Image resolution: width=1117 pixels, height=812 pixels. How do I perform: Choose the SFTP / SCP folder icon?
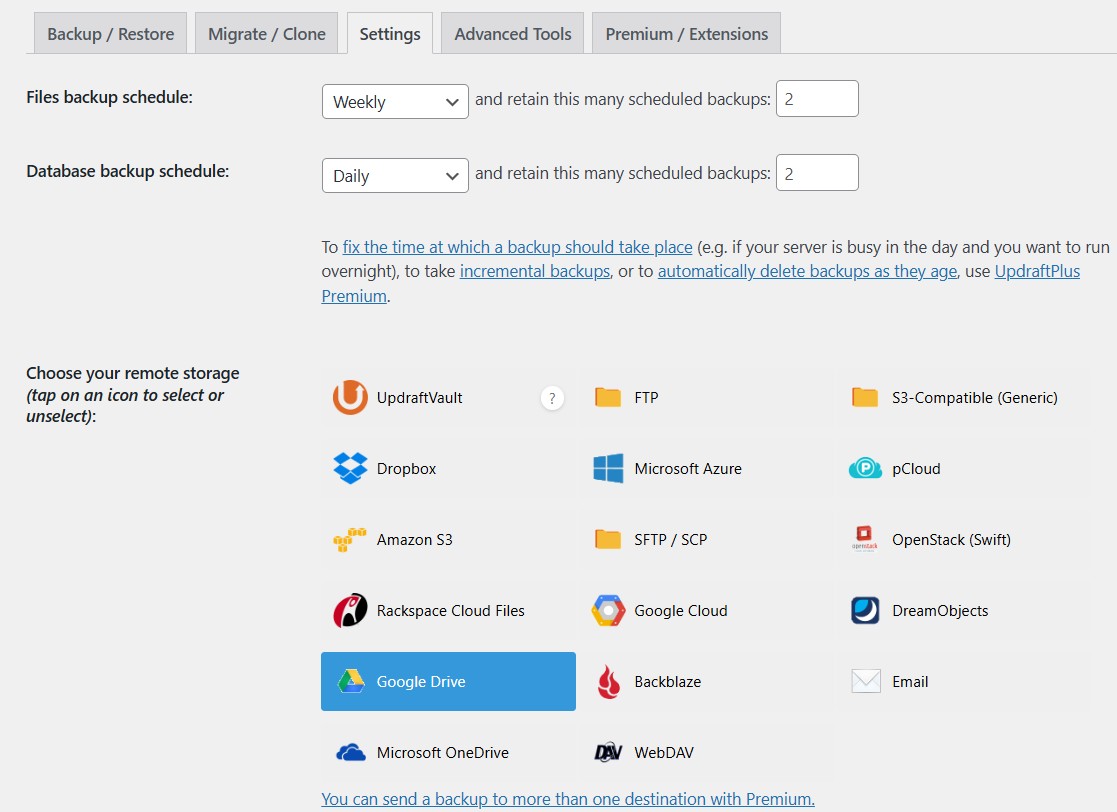(608, 539)
